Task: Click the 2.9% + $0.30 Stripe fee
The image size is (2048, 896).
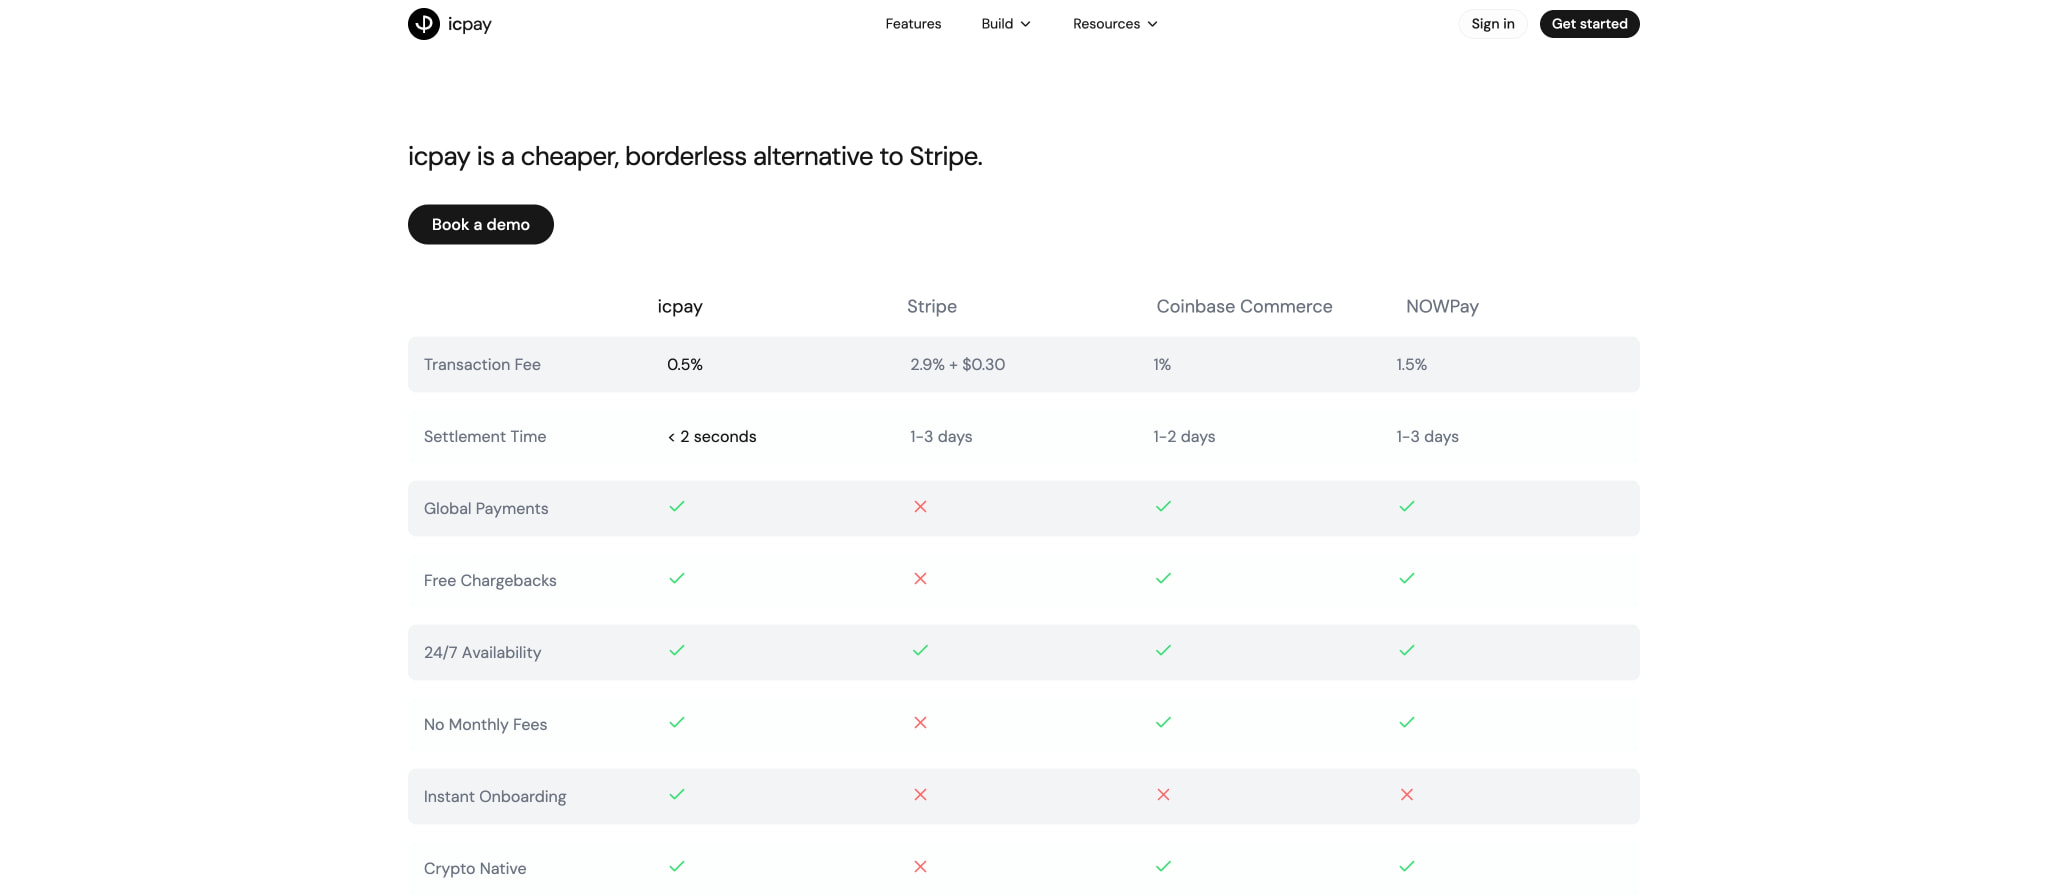Action: [x=958, y=365]
